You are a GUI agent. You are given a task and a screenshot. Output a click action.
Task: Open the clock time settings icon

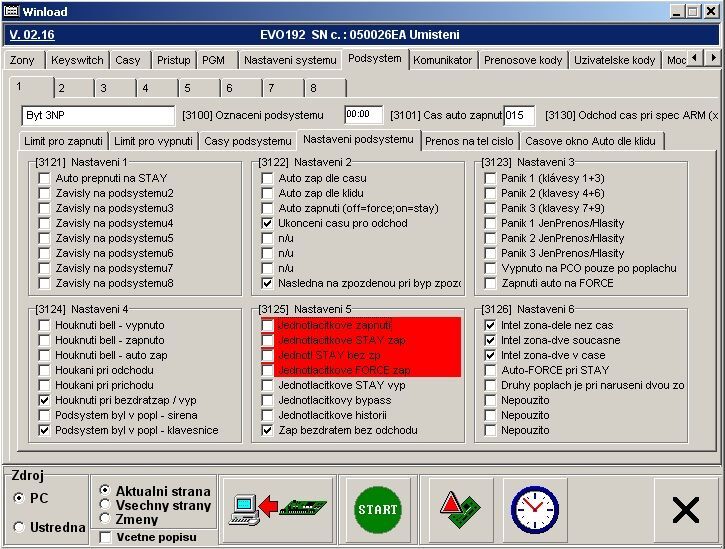[534, 510]
